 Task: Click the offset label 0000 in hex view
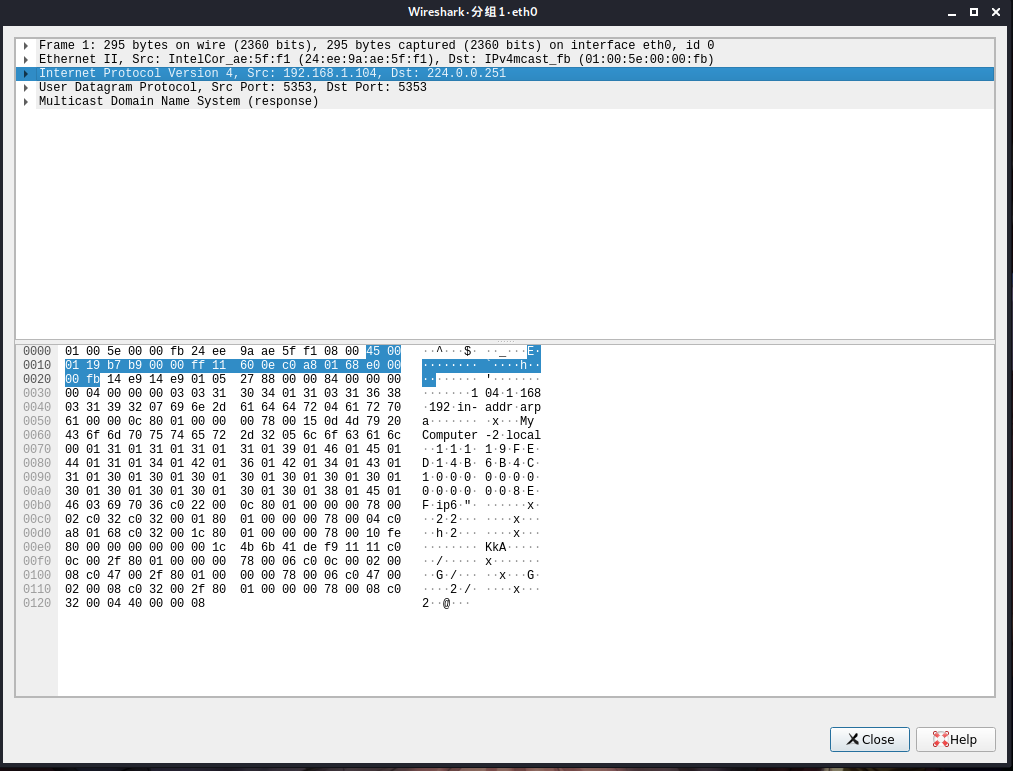[x=37, y=351]
